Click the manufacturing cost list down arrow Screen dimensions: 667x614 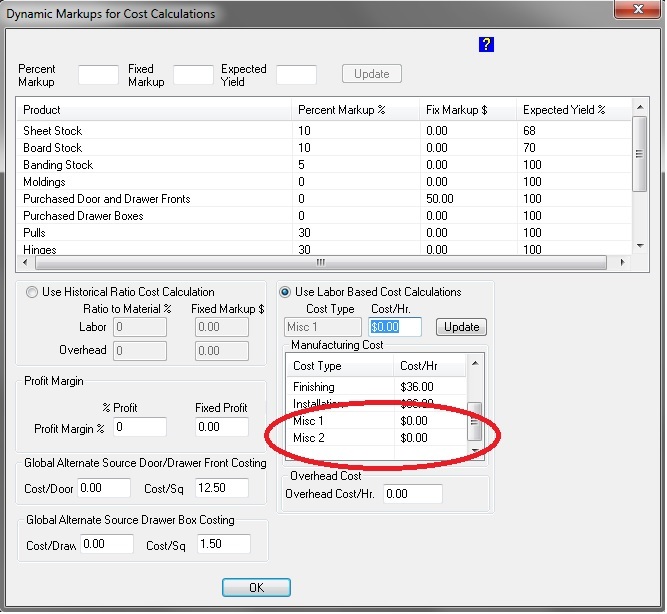tap(475, 452)
